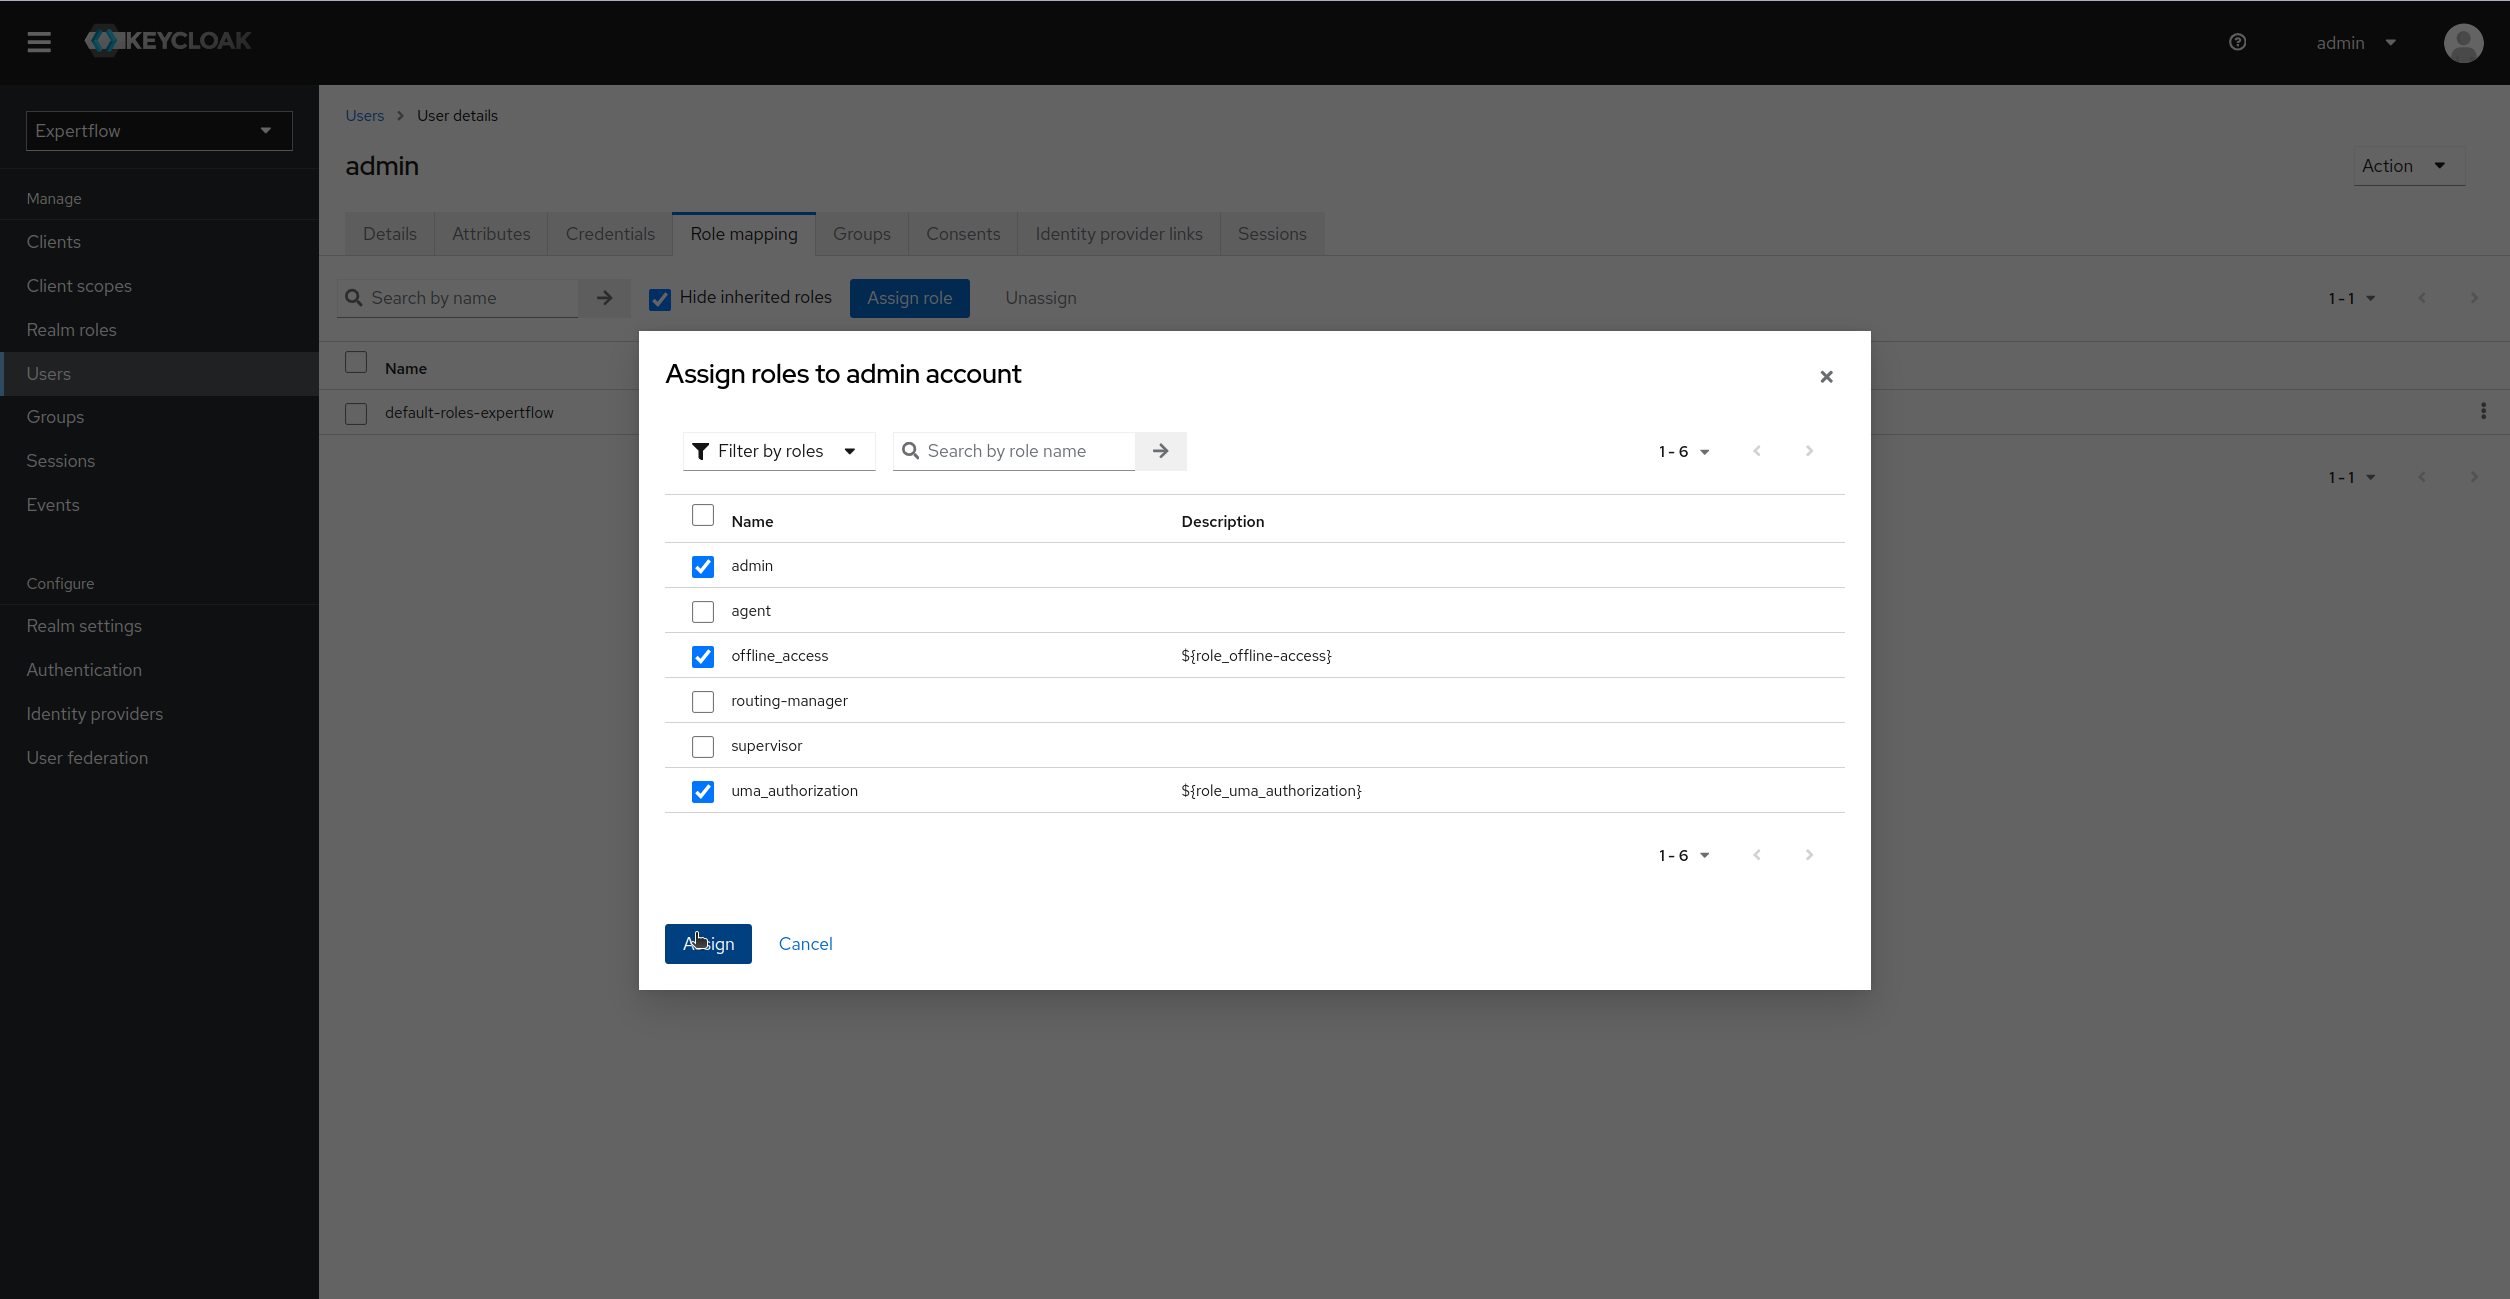
Task: Switch to the Credentials tab
Action: pos(610,233)
